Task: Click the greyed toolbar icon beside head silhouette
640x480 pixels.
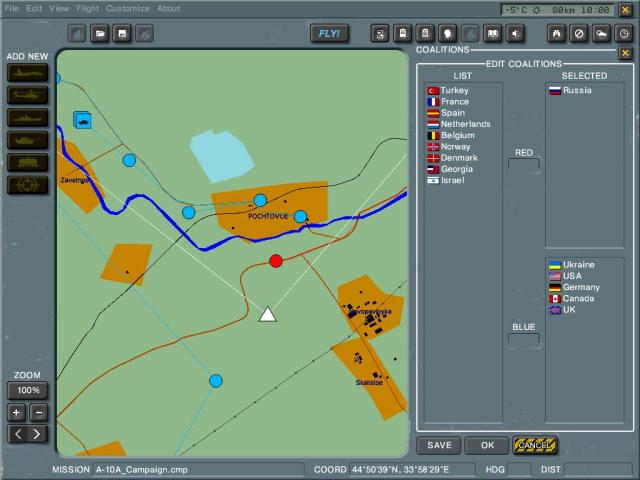Action: click(x=470, y=33)
